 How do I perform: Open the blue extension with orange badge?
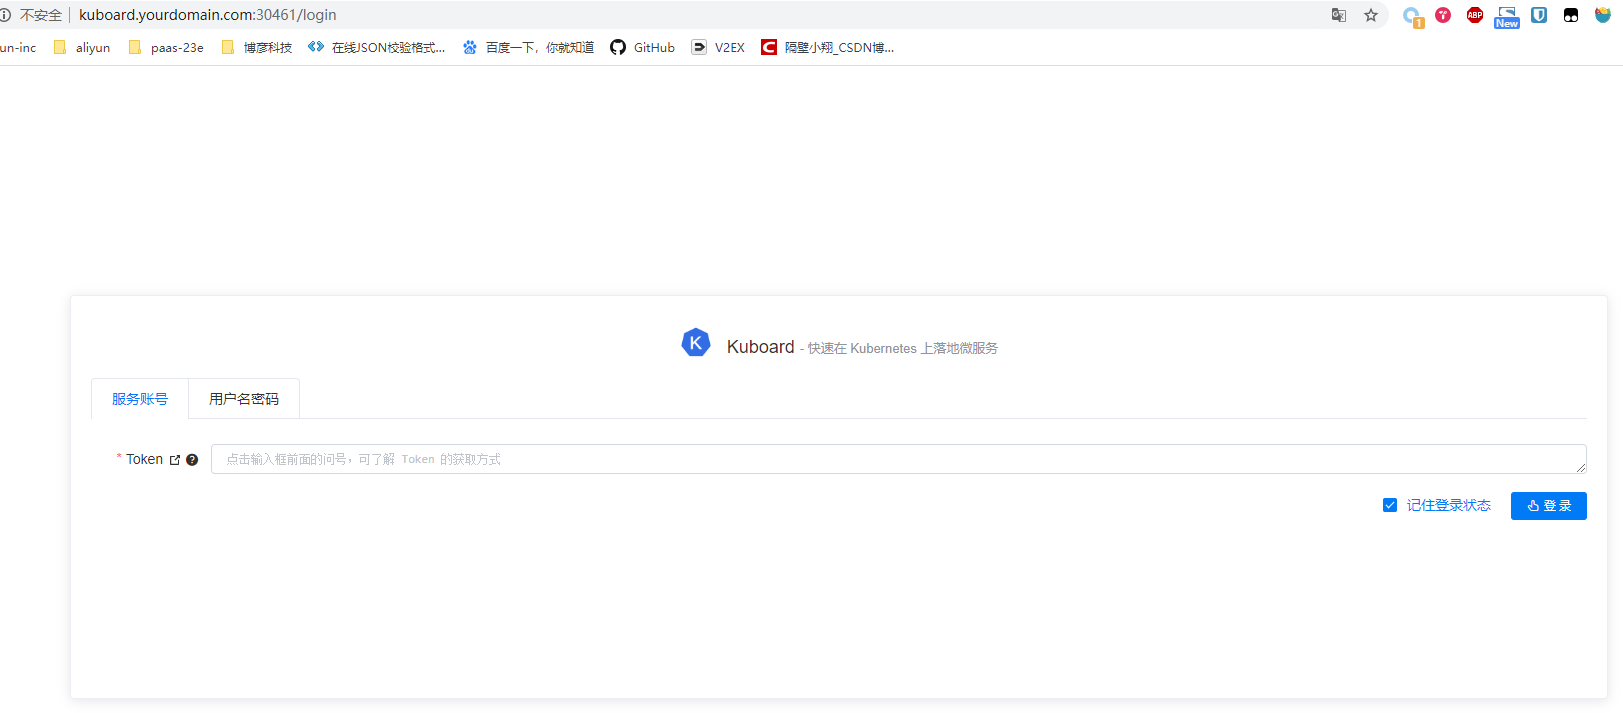pyautogui.click(x=1412, y=17)
